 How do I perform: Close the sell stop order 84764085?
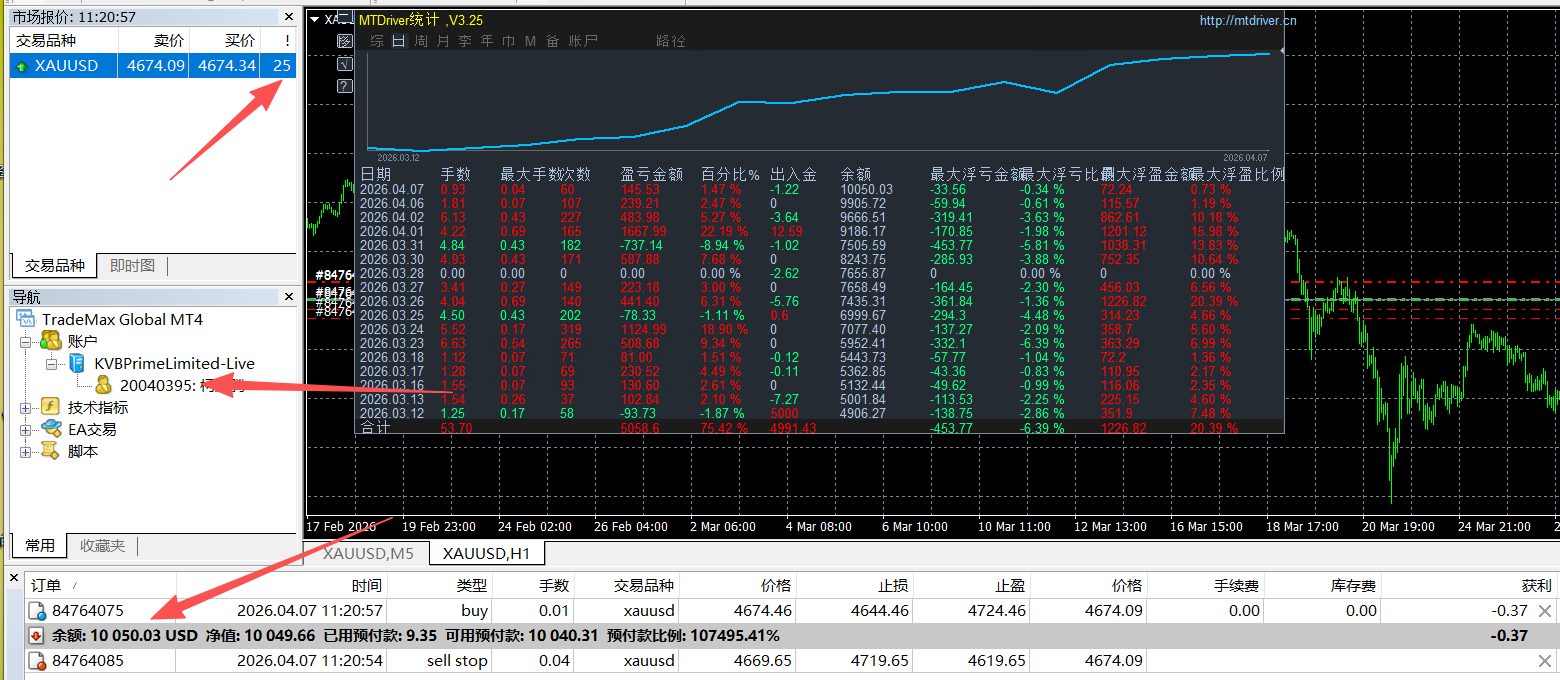1545,661
